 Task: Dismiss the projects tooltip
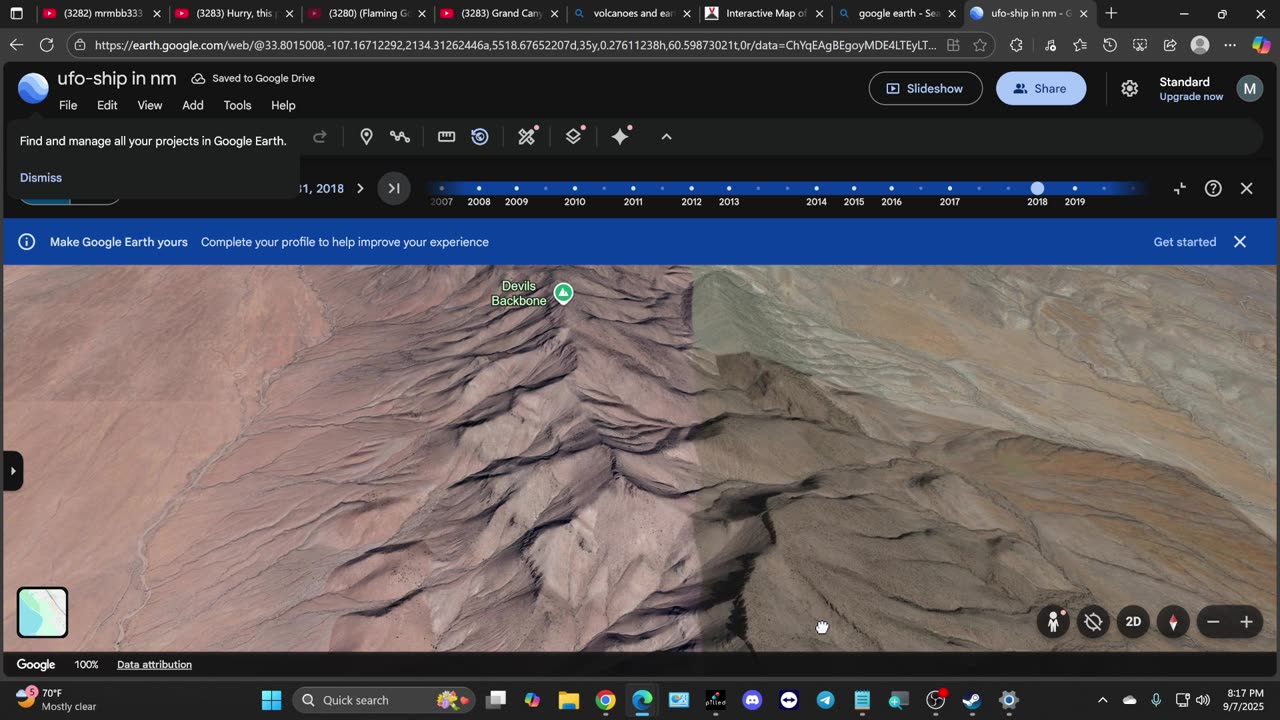click(x=41, y=177)
